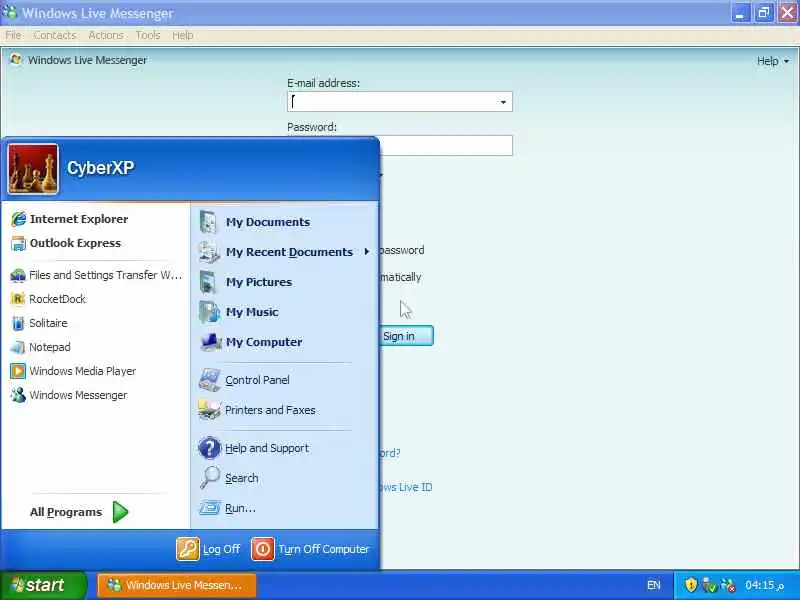Click the CyberXP chess user picture
The height and width of the screenshot is (600, 800).
coord(33,169)
